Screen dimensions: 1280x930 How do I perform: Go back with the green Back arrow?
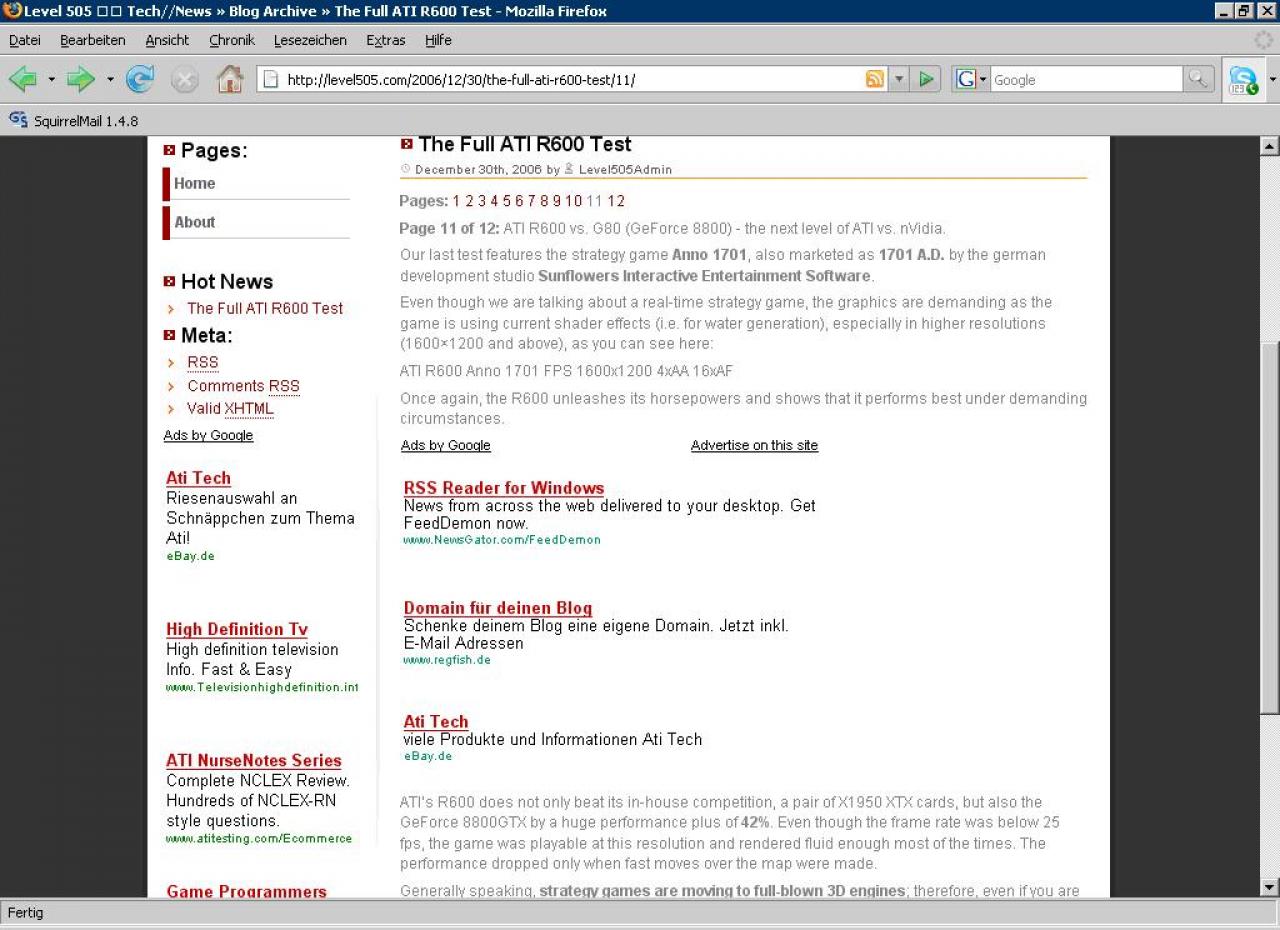tap(22, 79)
